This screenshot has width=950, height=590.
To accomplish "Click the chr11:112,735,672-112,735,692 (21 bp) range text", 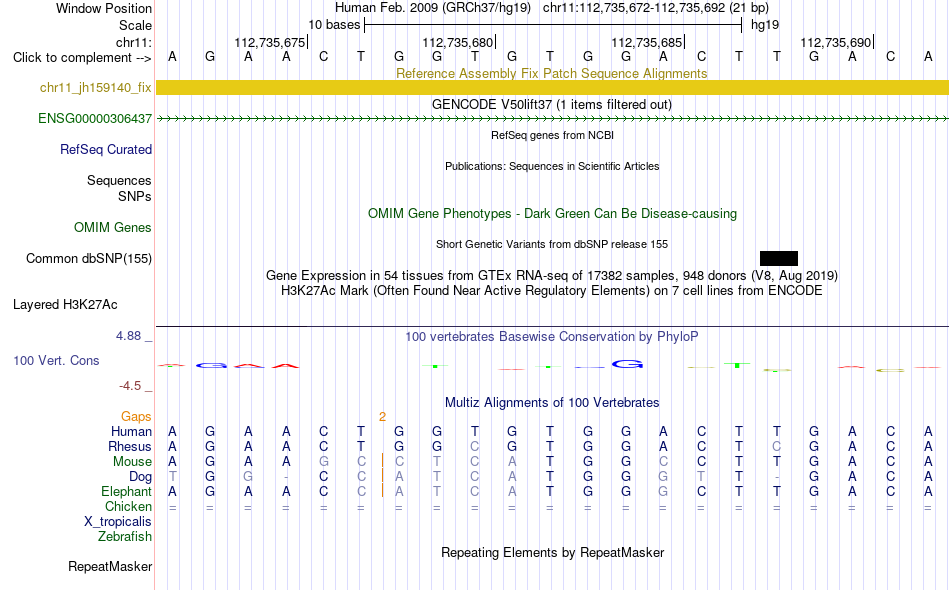I will tap(656, 8).
